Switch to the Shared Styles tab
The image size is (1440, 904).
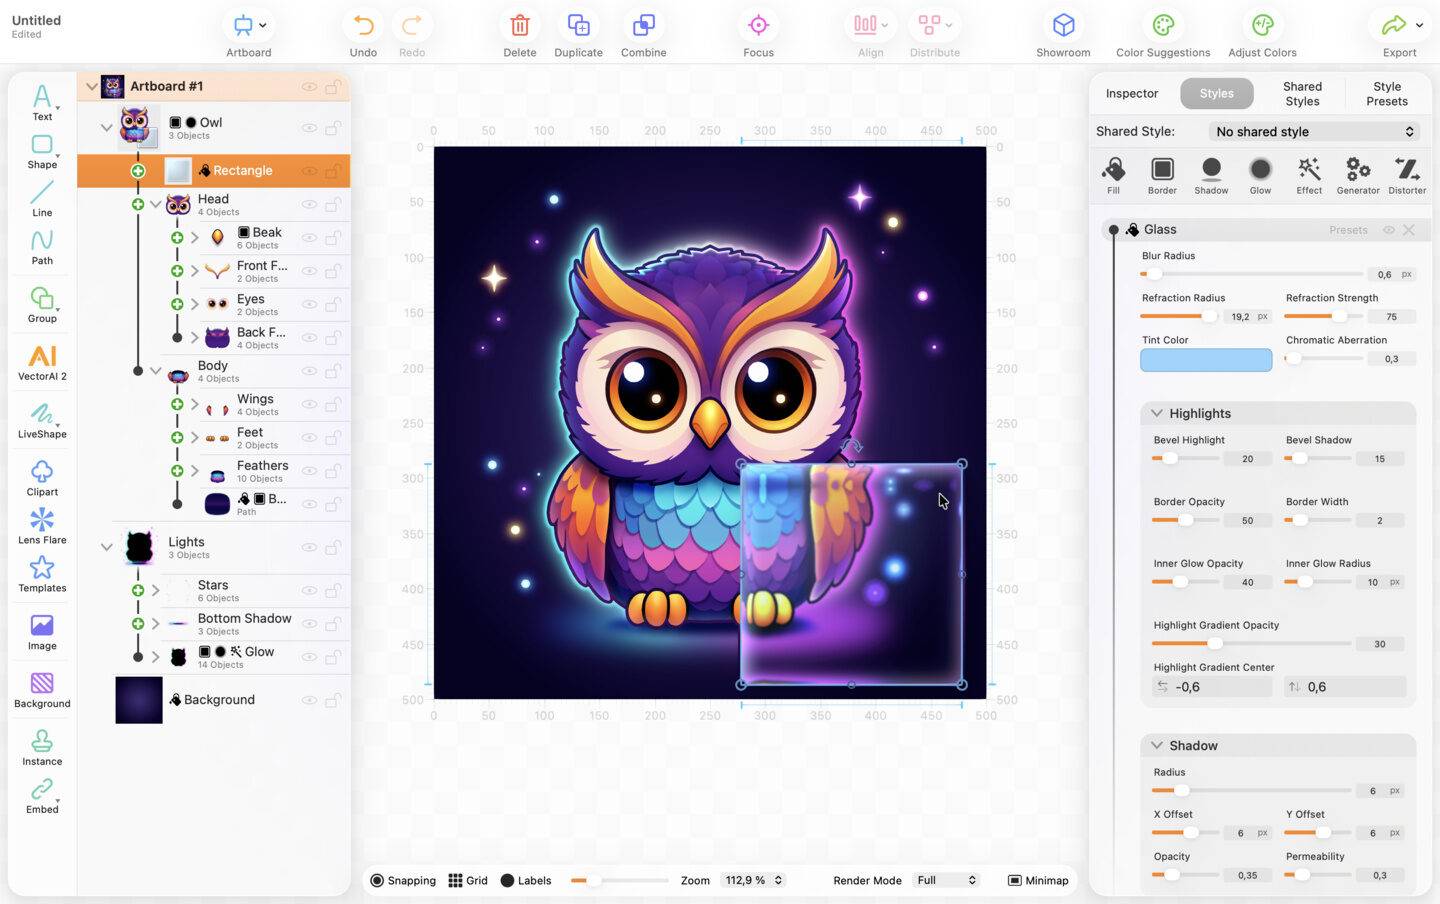pyautogui.click(x=1302, y=94)
